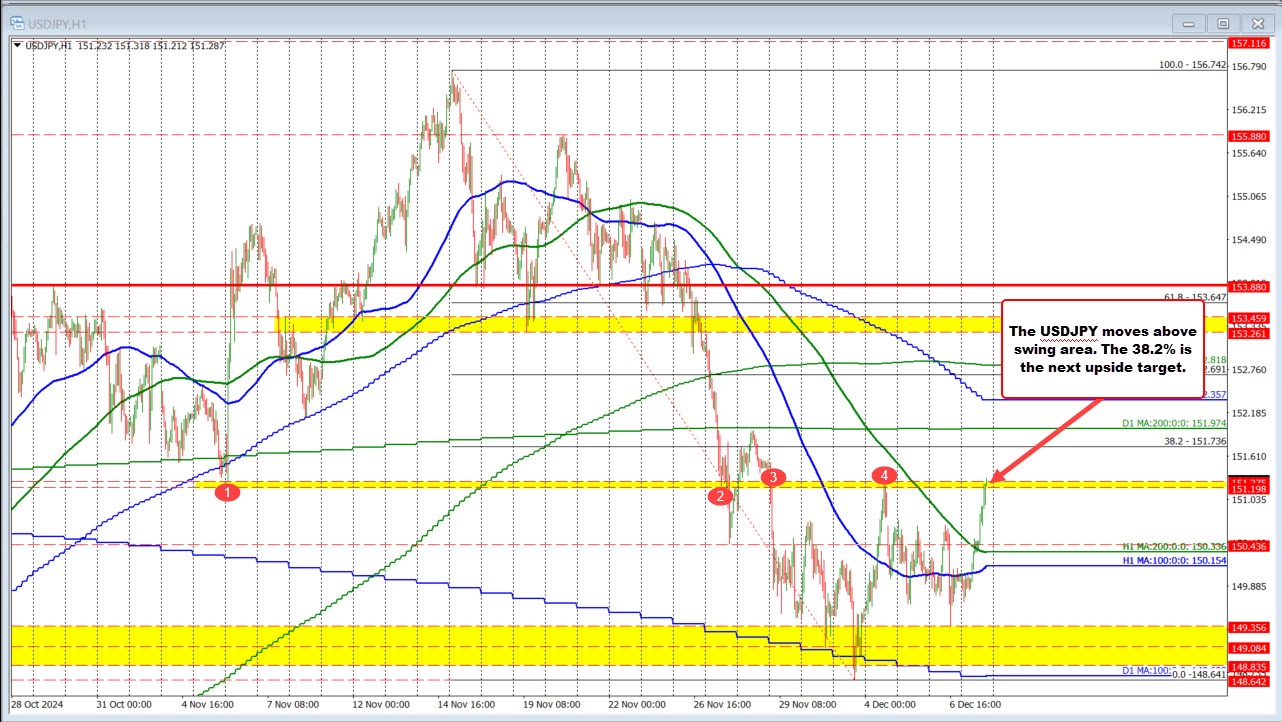Select the red circled marker labeled 4
Viewport: 1282px width, 722px height.
click(884, 476)
